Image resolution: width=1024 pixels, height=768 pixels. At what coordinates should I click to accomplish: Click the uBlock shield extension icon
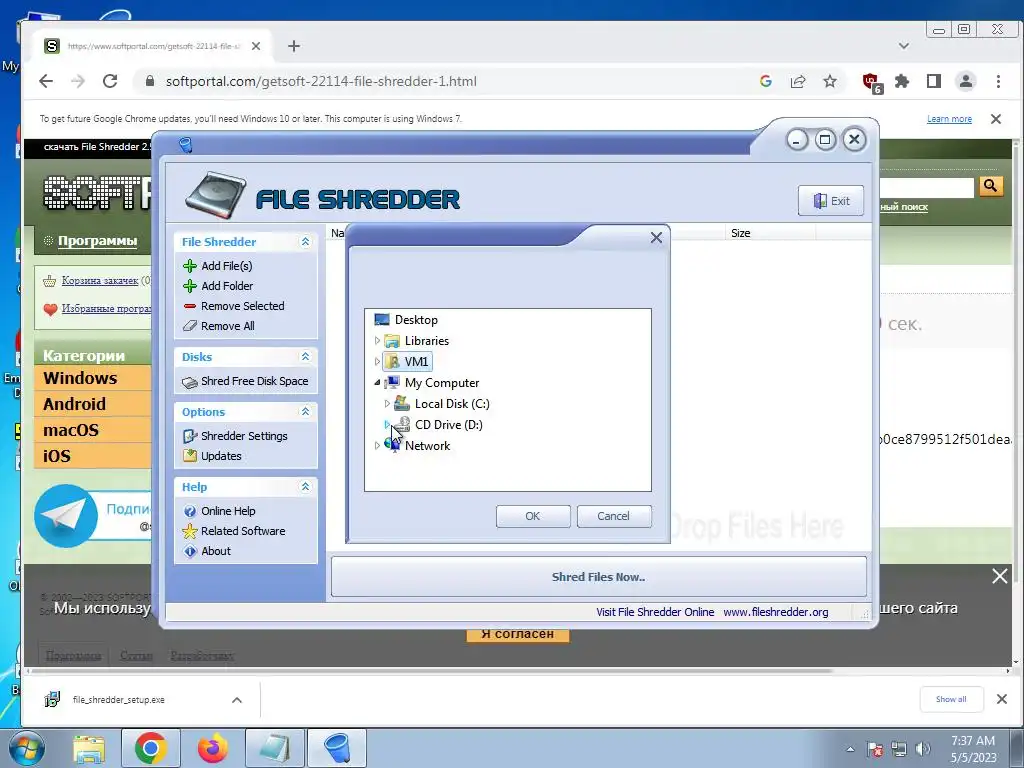[x=872, y=82]
